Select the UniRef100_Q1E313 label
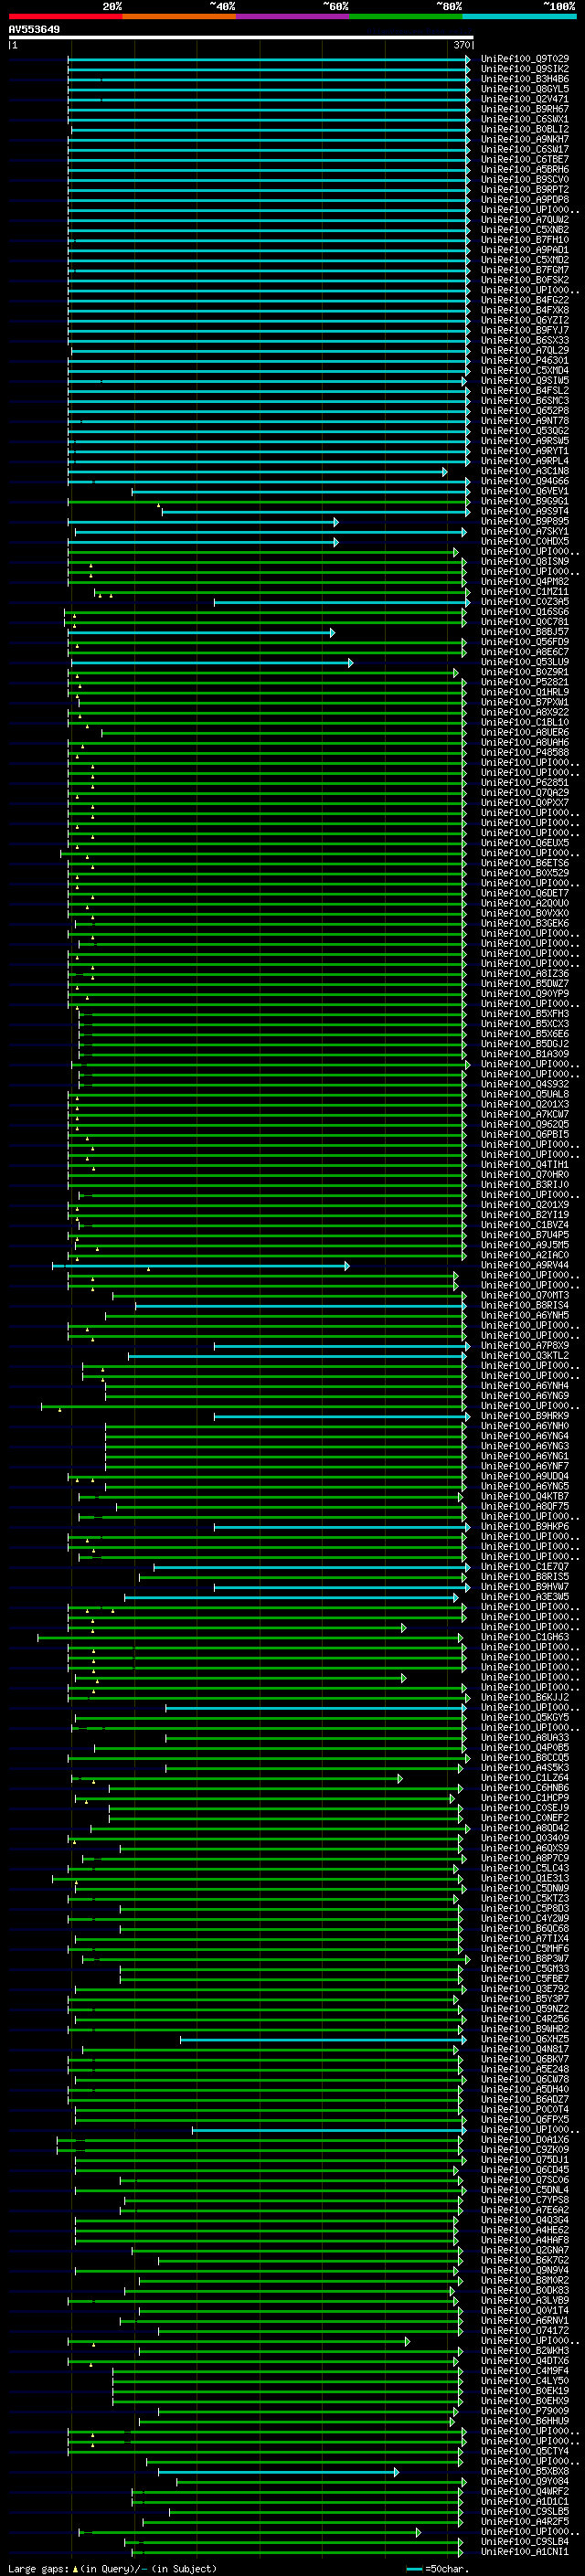Screen dimensions: 585x2576 [x=525, y=1878]
